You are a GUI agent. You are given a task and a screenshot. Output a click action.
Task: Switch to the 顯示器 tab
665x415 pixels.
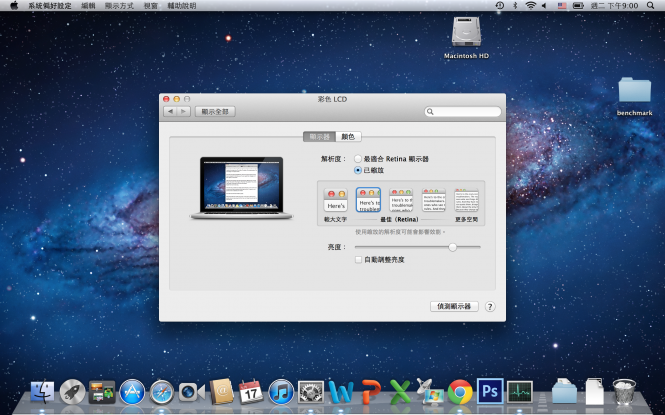319,136
